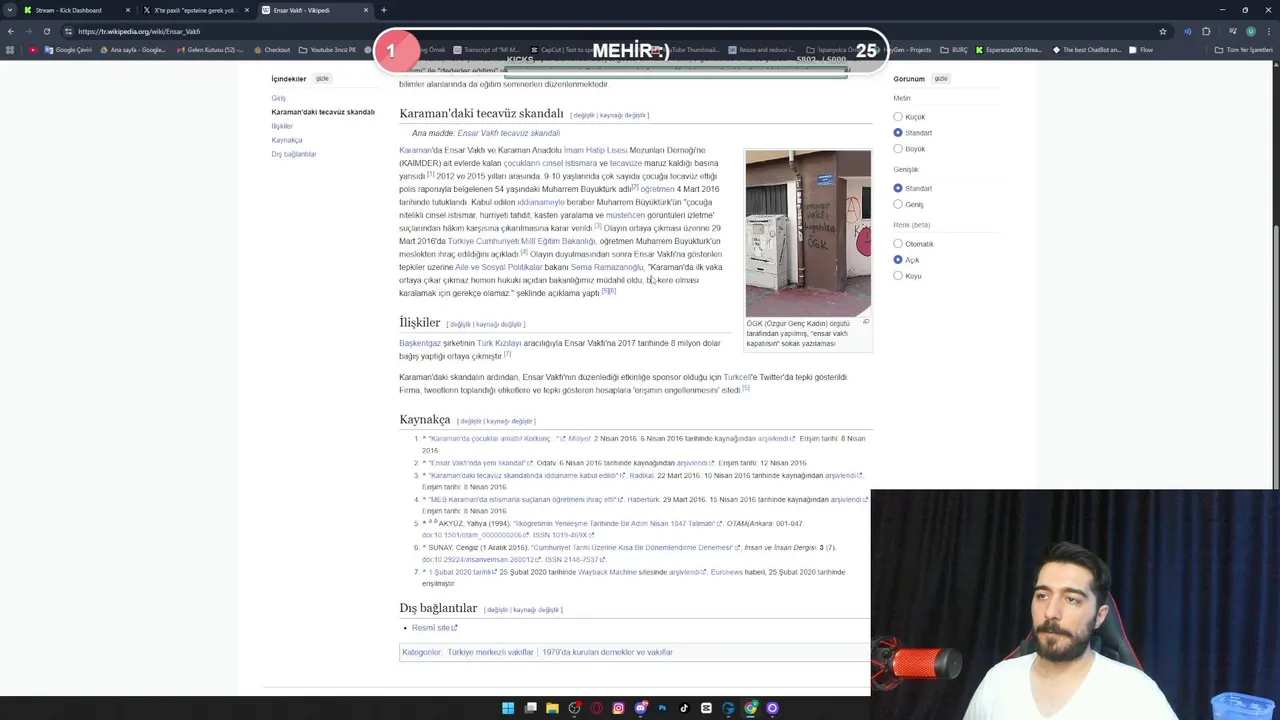This screenshot has width=1280, height=720.
Task: Hide the İçindekiler contents panel
Action: (x=322, y=78)
